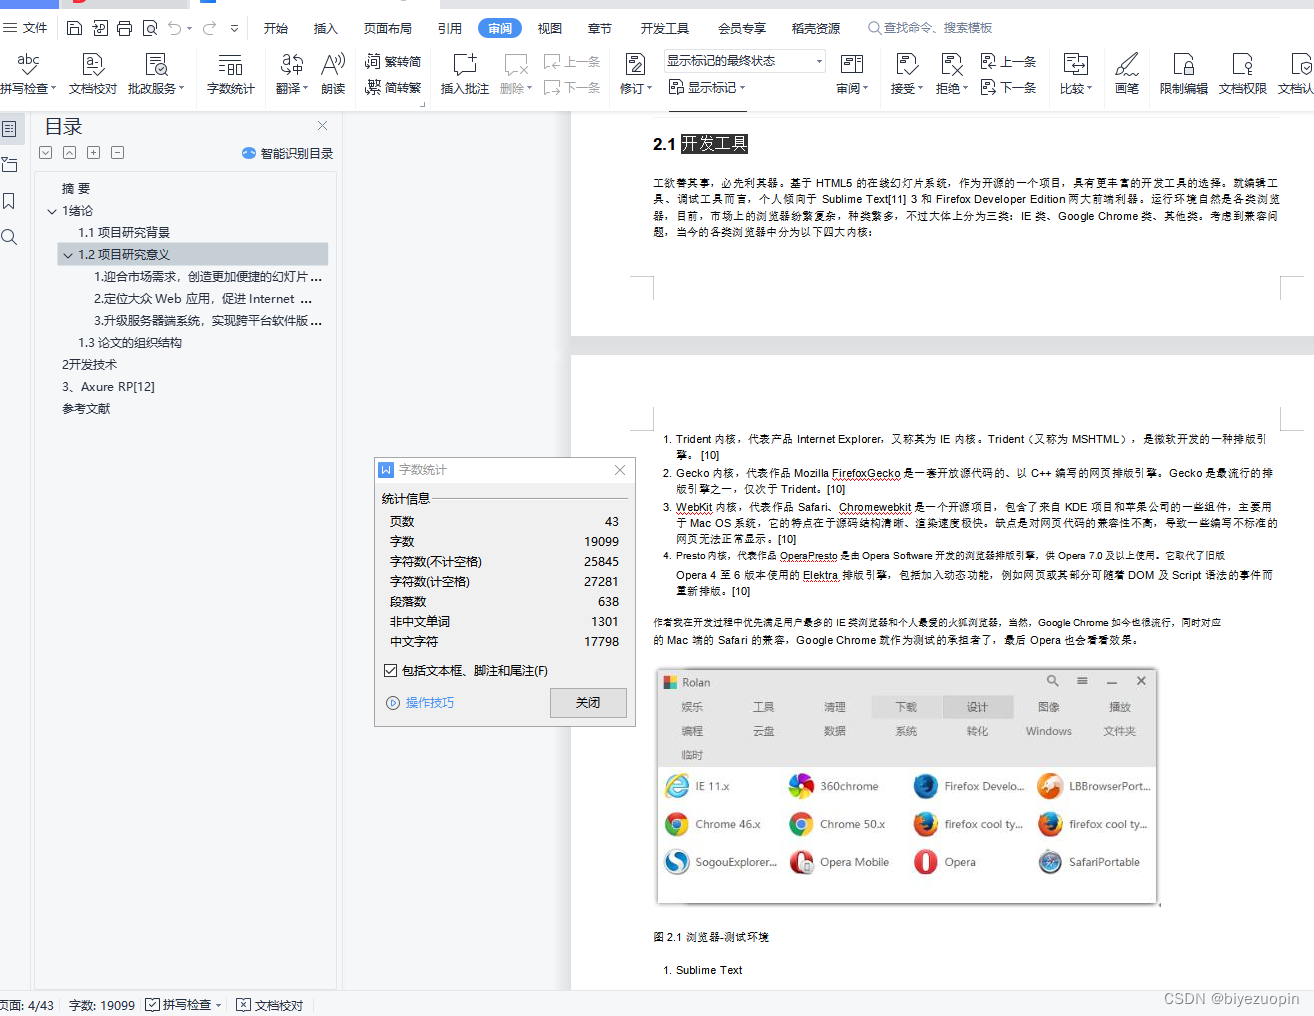Click 智能识别目录 link
Screen dimensions: 1314x1016
point(288,153)
